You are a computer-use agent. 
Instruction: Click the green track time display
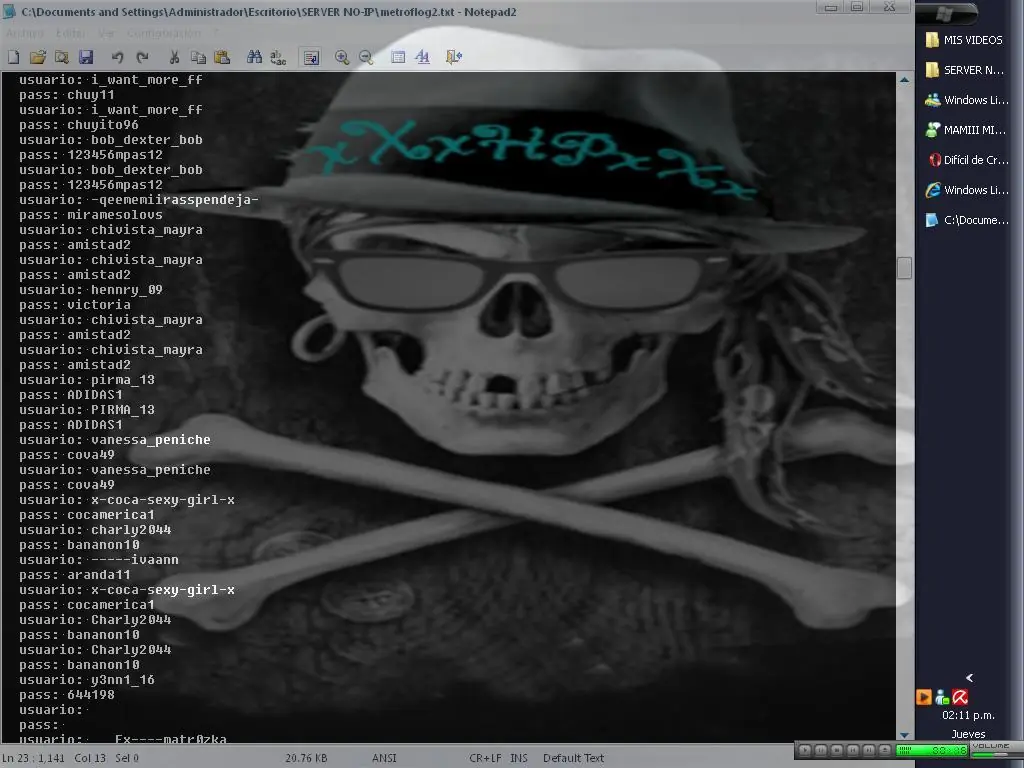pos(932,750)
